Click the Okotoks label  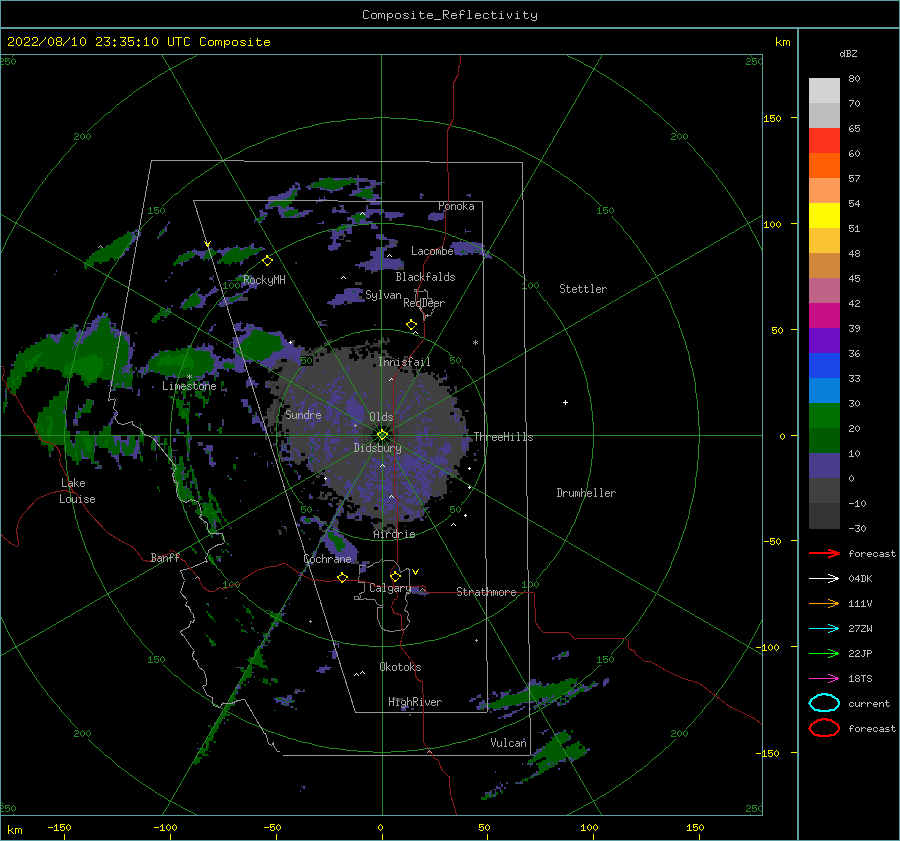coord(400,667)
